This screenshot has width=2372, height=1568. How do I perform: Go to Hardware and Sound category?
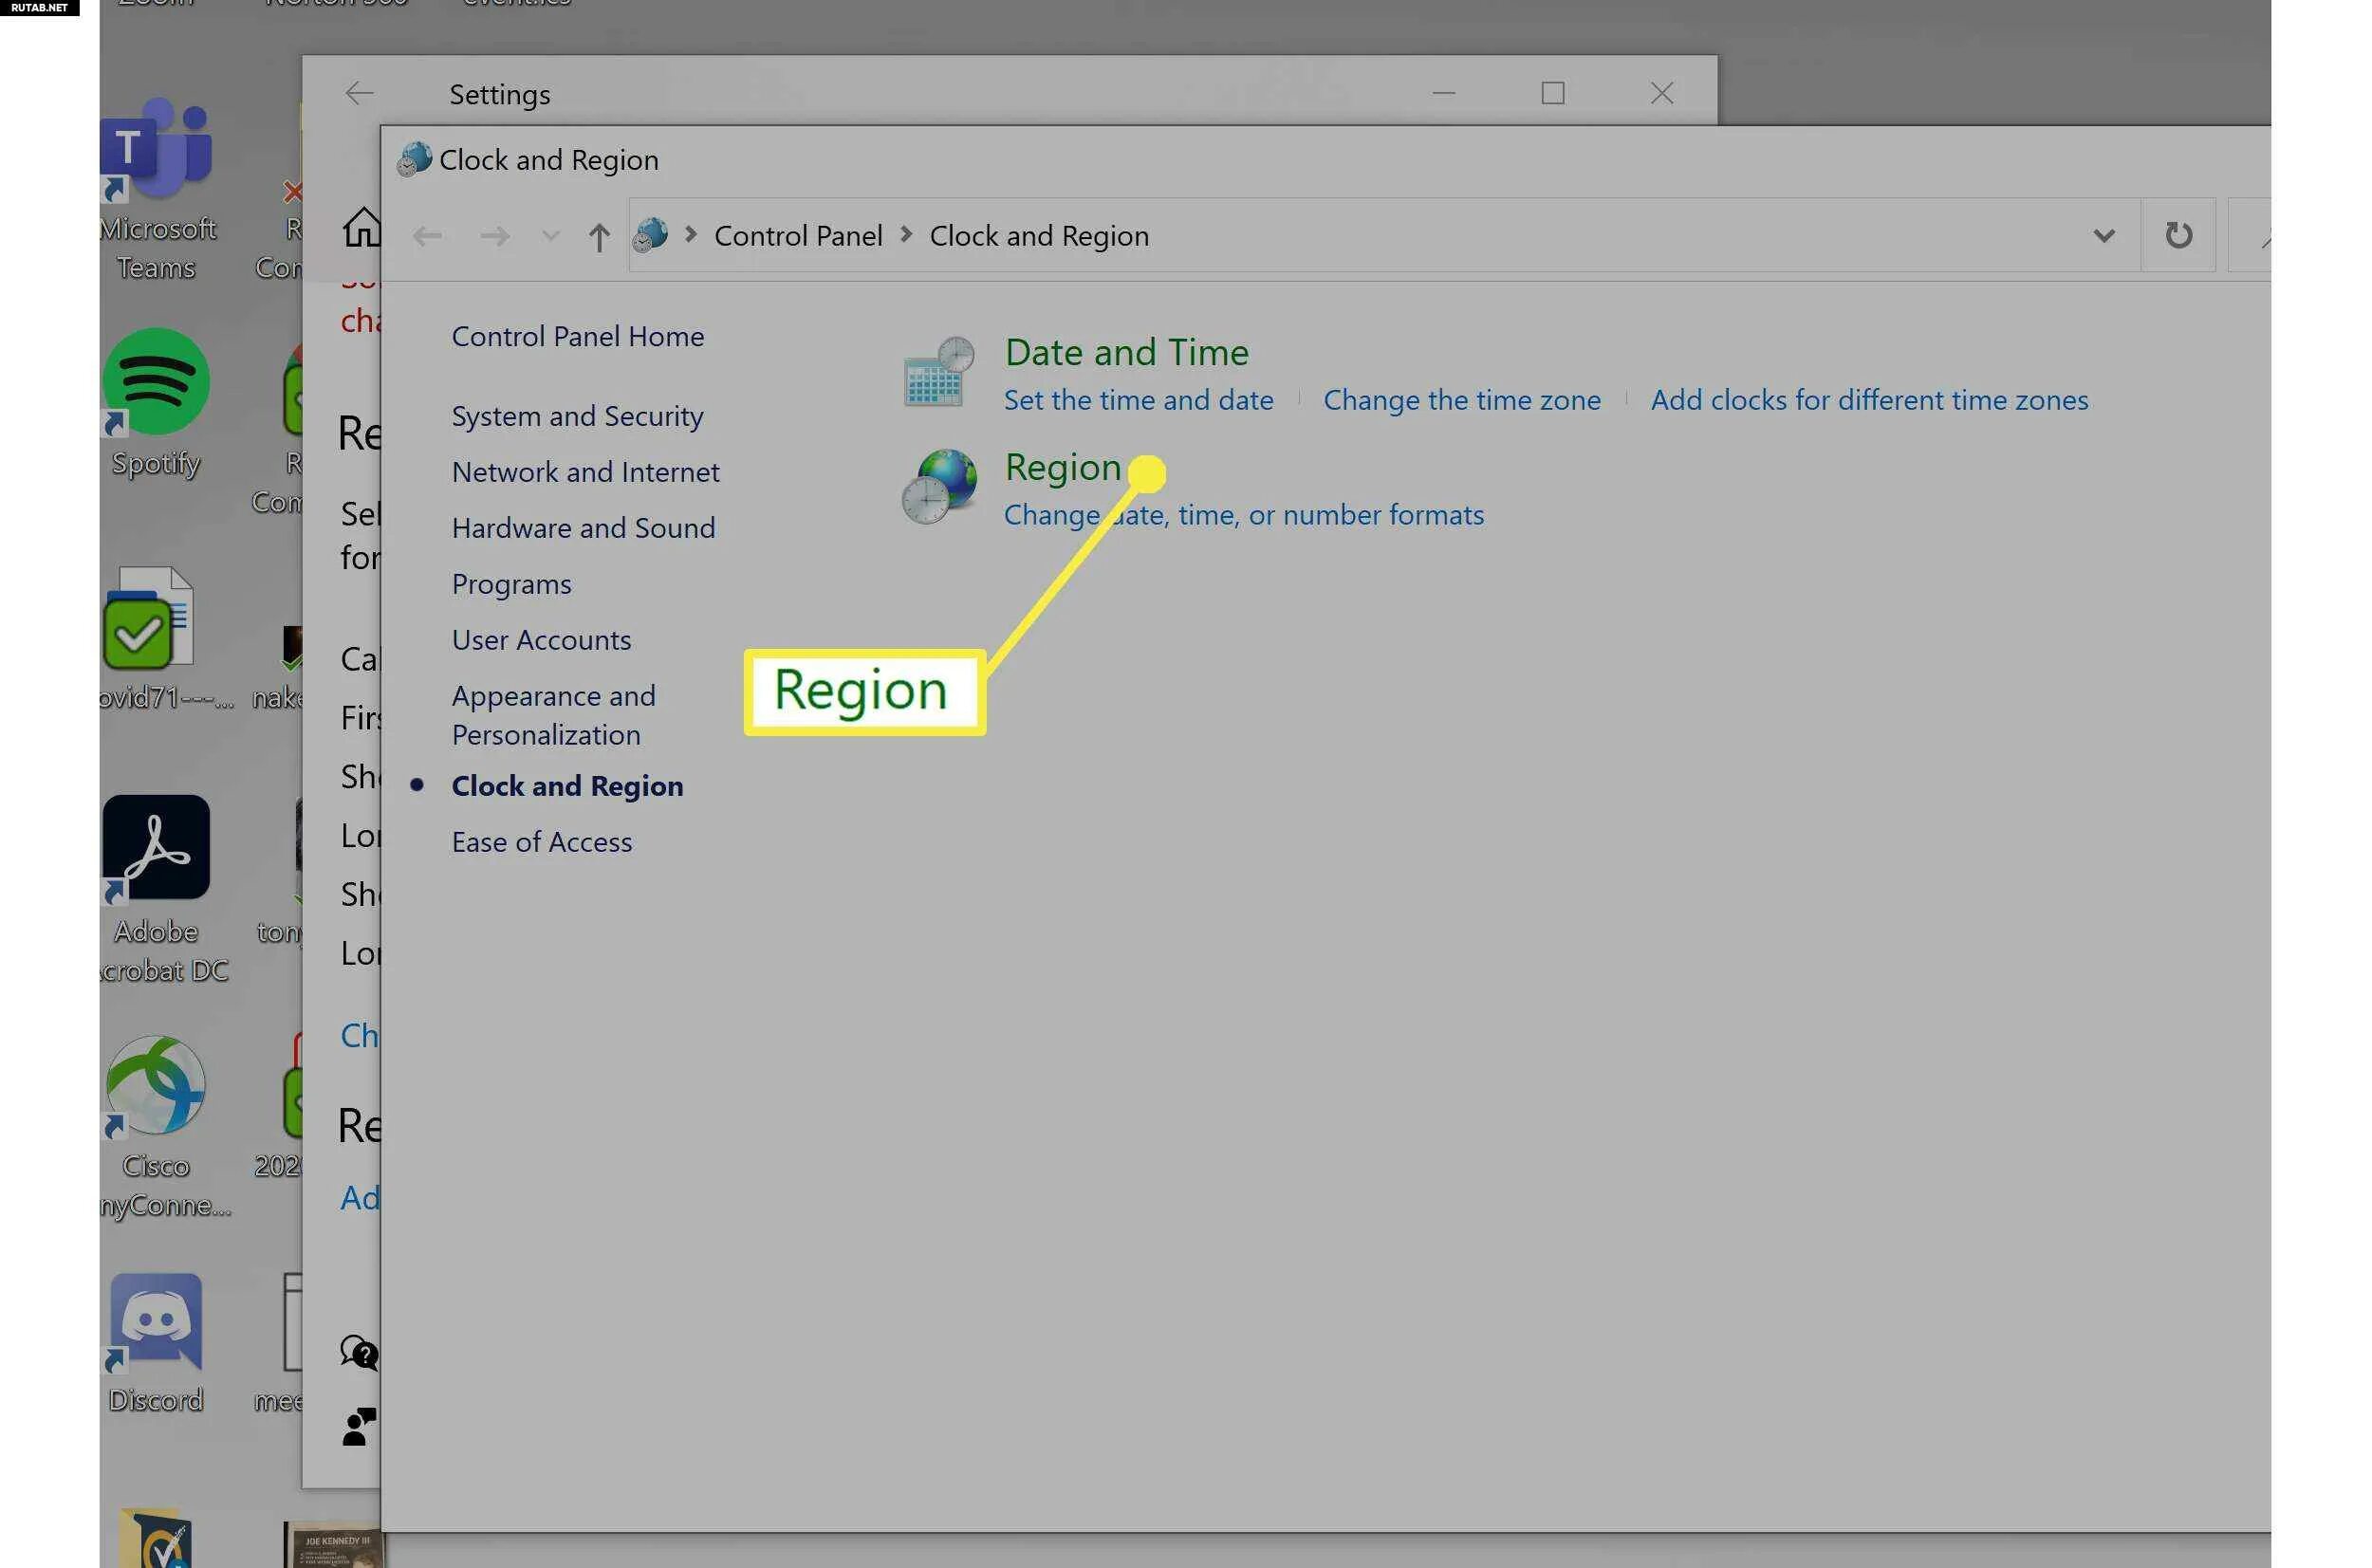coord(583,528)
